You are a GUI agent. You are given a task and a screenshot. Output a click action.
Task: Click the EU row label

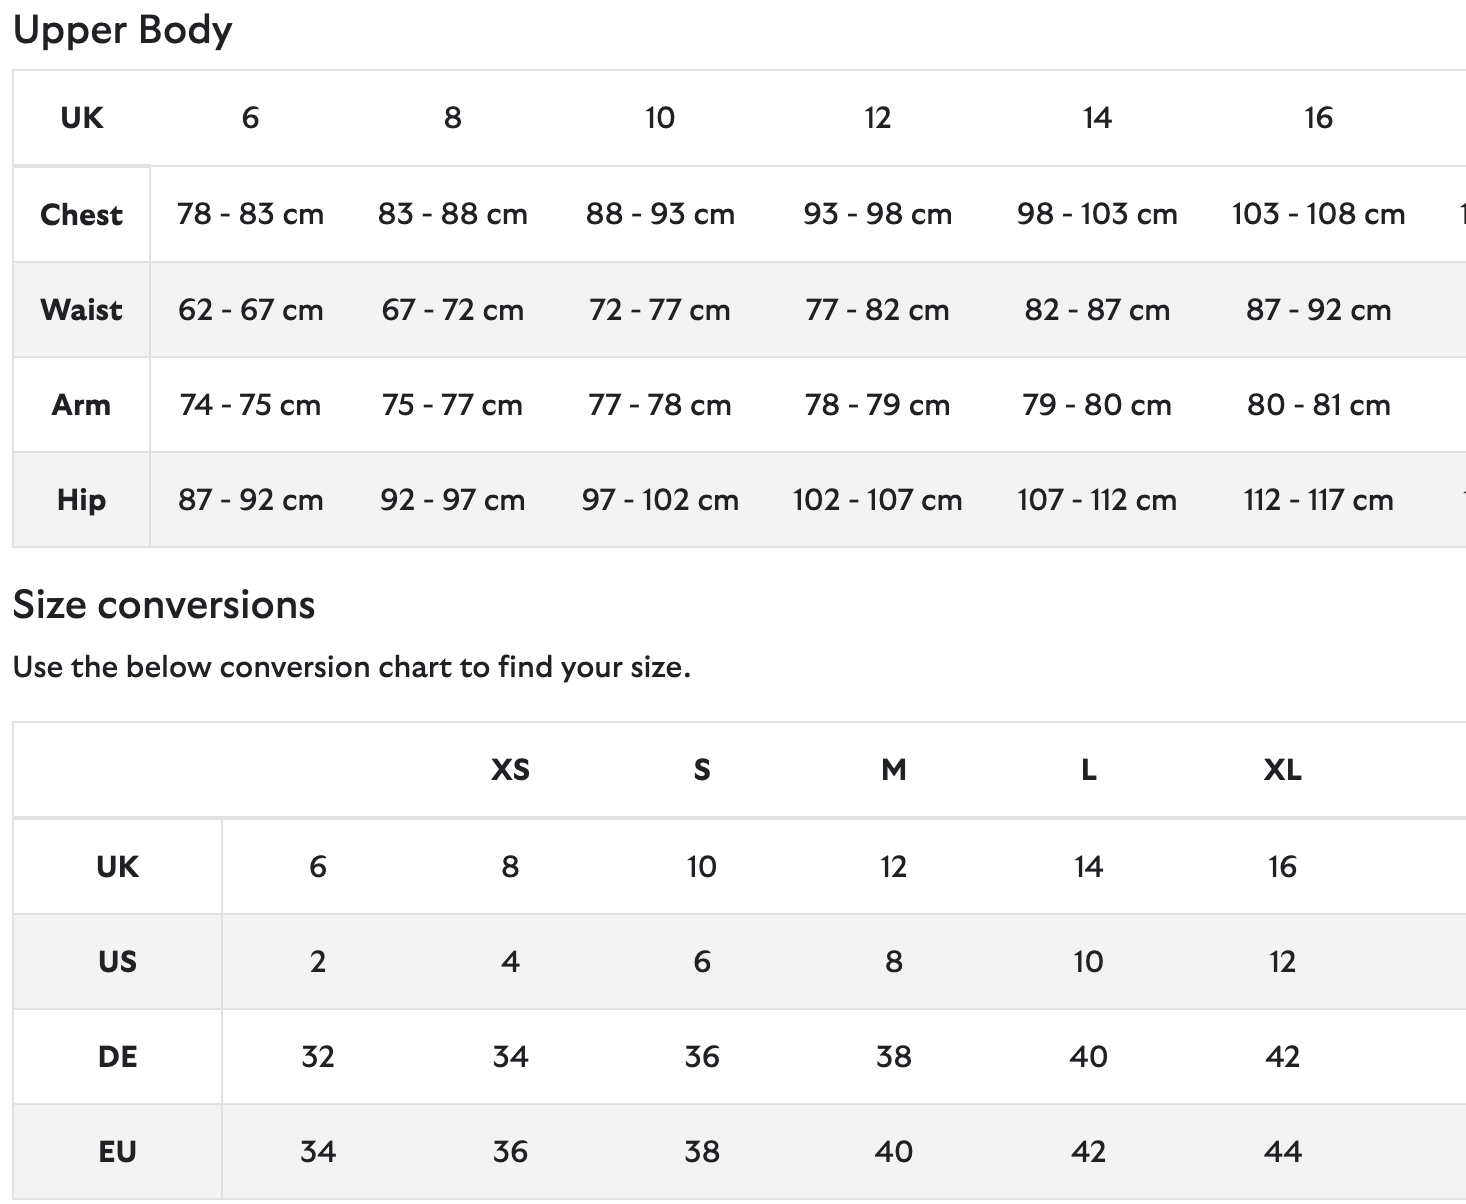pyautogui.click(x=117, y=1152)
